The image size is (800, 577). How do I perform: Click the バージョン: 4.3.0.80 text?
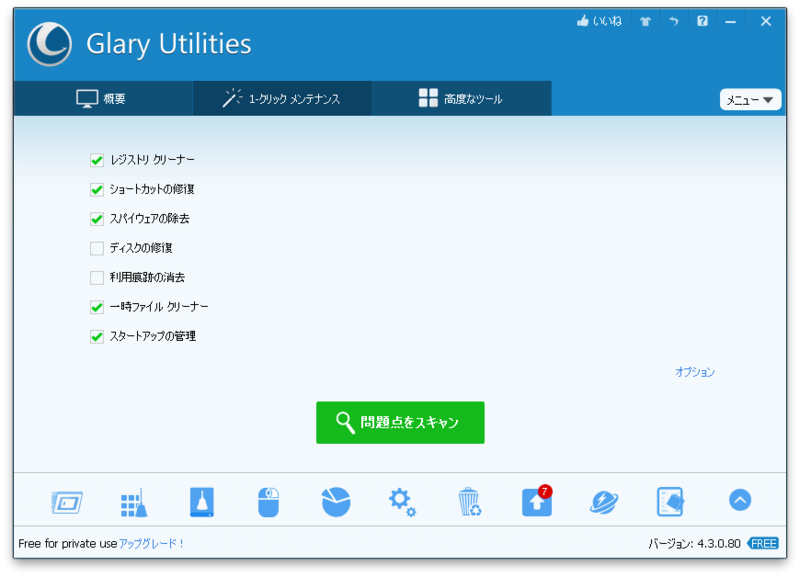[x=694, y=544]
